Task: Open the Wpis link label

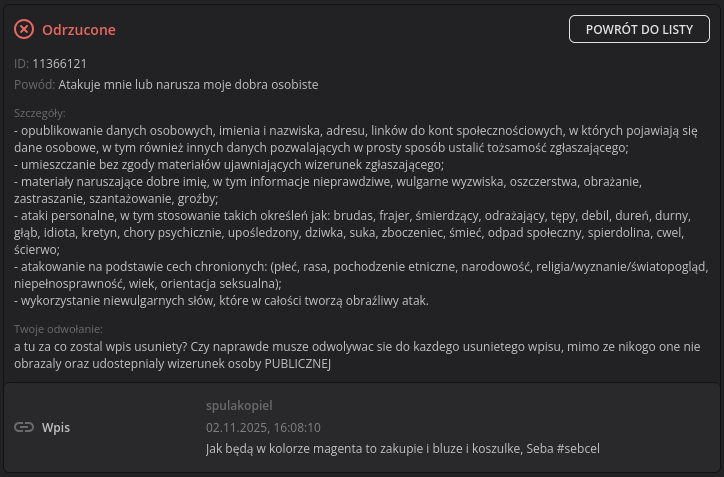Action: coord(56,427)
